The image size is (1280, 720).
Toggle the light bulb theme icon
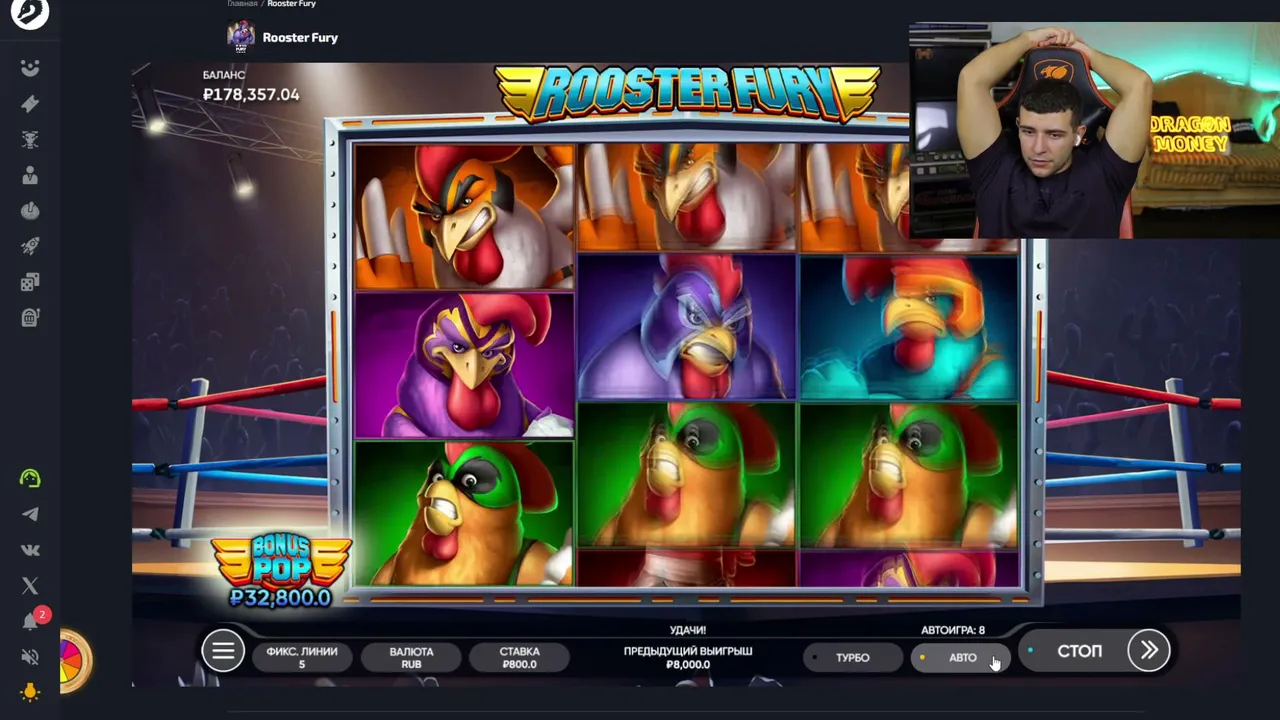coord(30,692)
